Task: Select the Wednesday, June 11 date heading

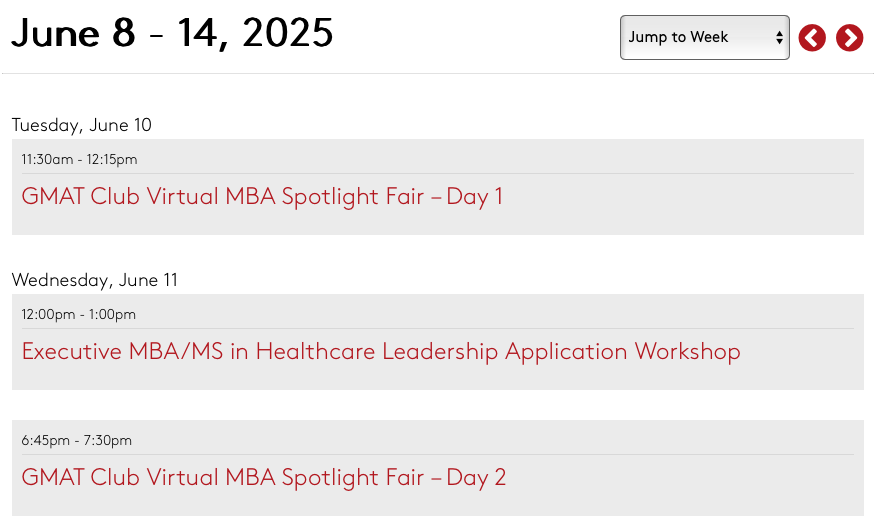Action: [x=95, y=280]
